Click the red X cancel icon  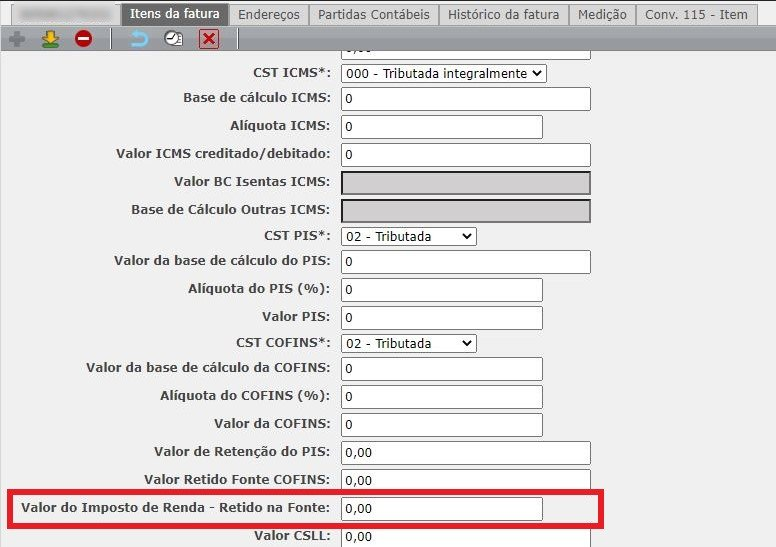(x=208, y=39)
